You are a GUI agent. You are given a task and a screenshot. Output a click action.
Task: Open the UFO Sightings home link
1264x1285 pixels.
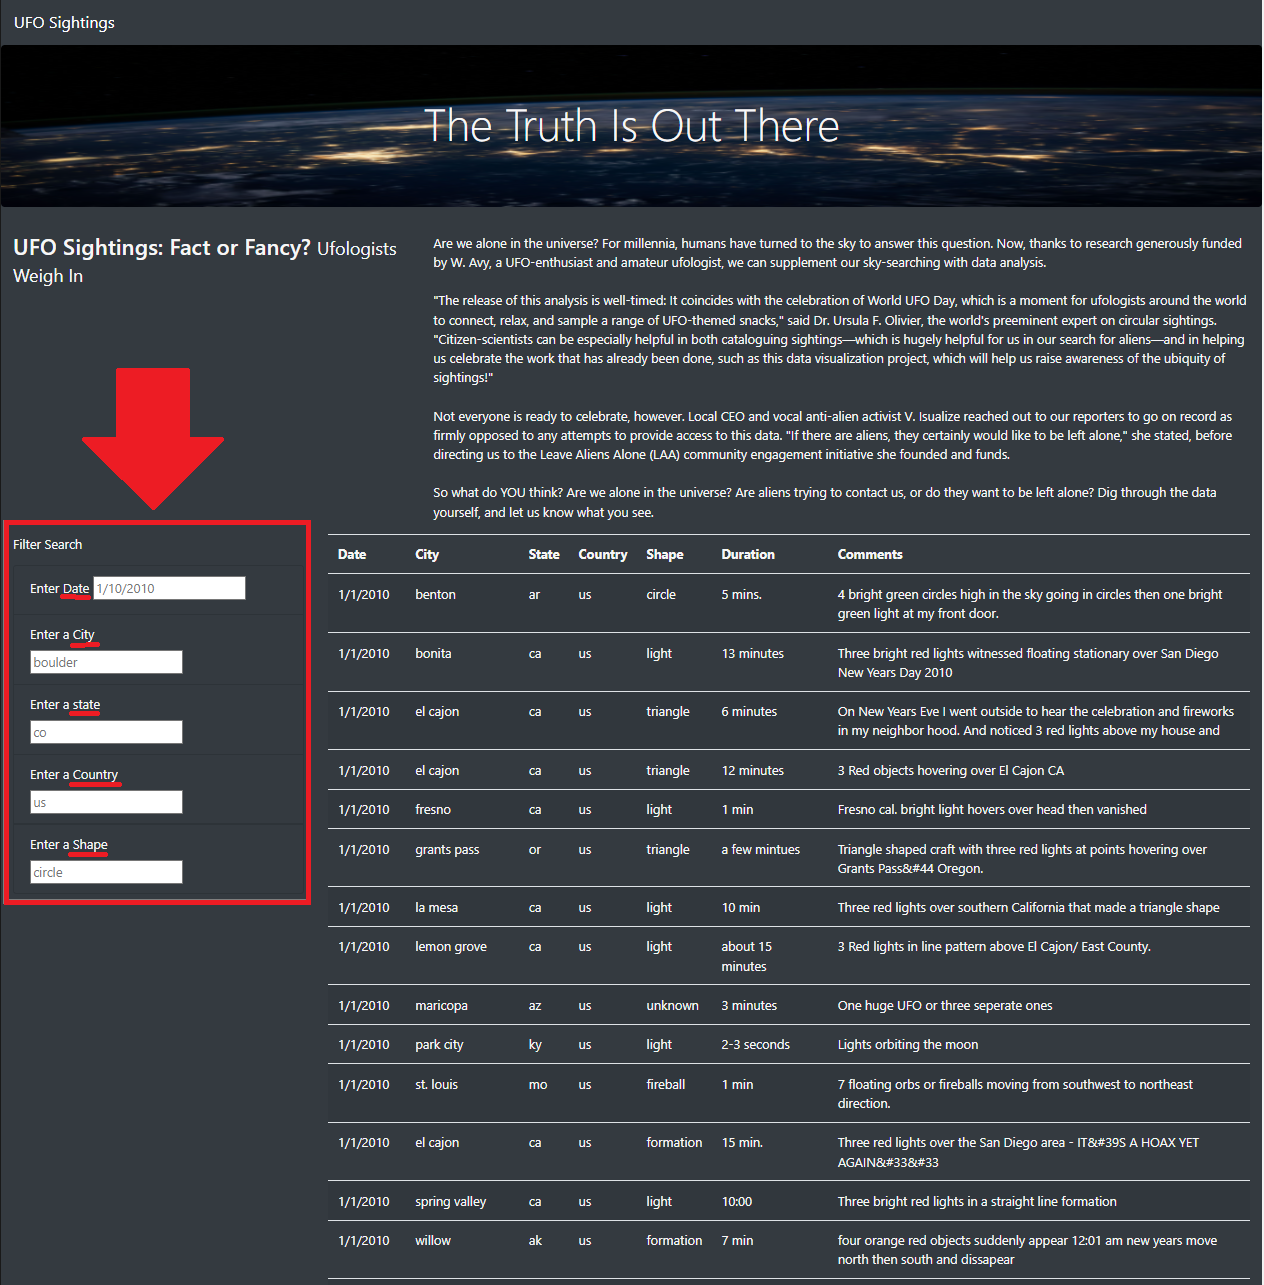pos(64,22)
